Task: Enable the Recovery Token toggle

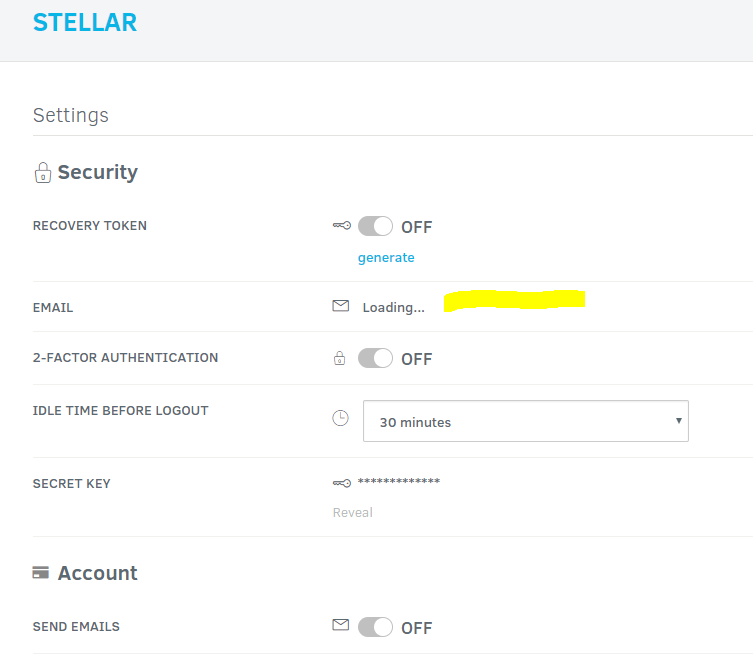Action: (376, 227)
